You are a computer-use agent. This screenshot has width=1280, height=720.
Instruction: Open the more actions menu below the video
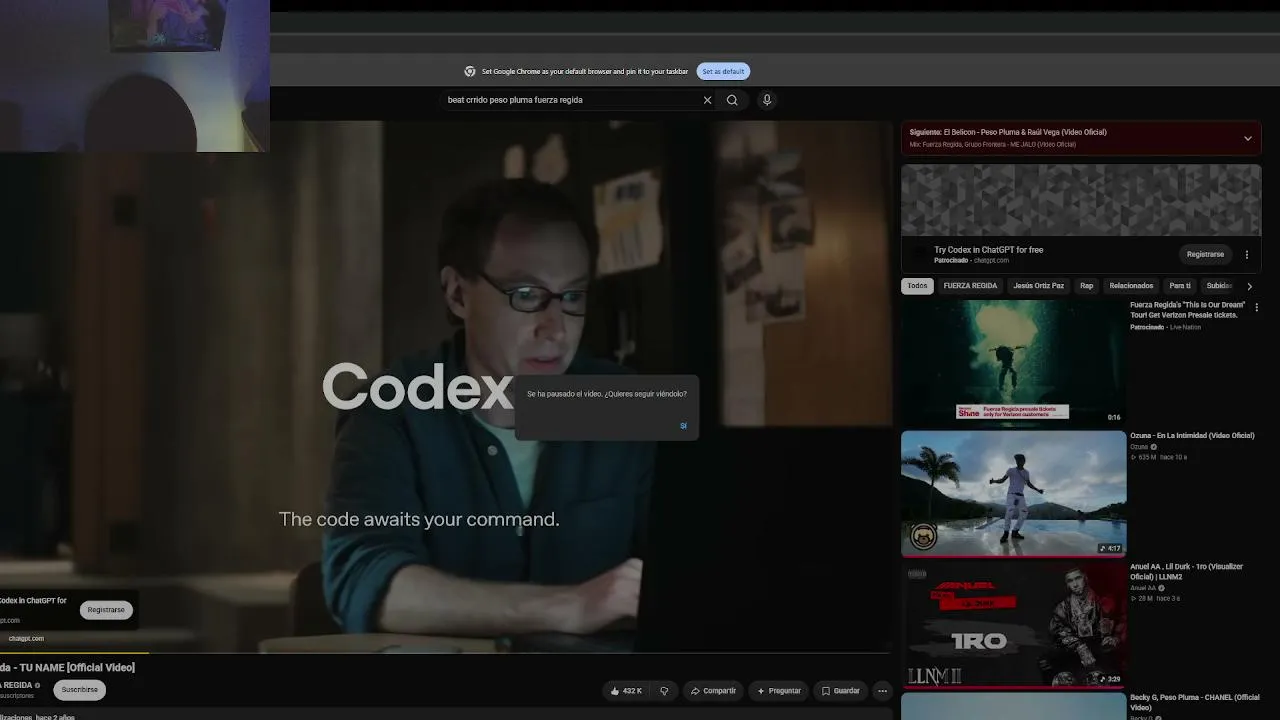click(x=882, y=691)
